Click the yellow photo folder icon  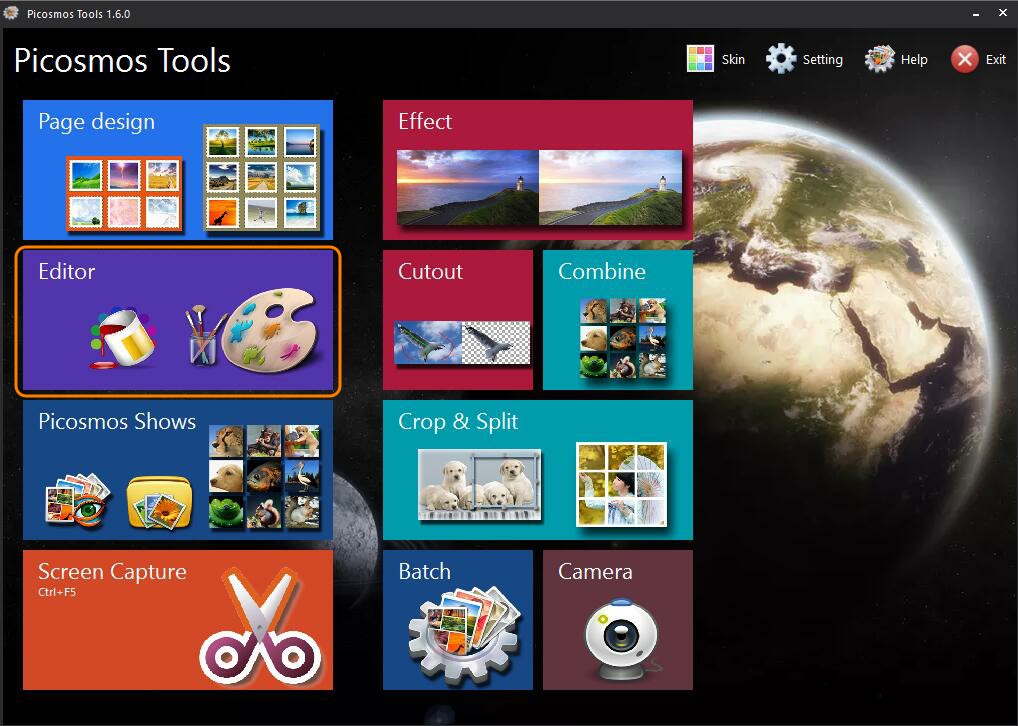(160, 501)
